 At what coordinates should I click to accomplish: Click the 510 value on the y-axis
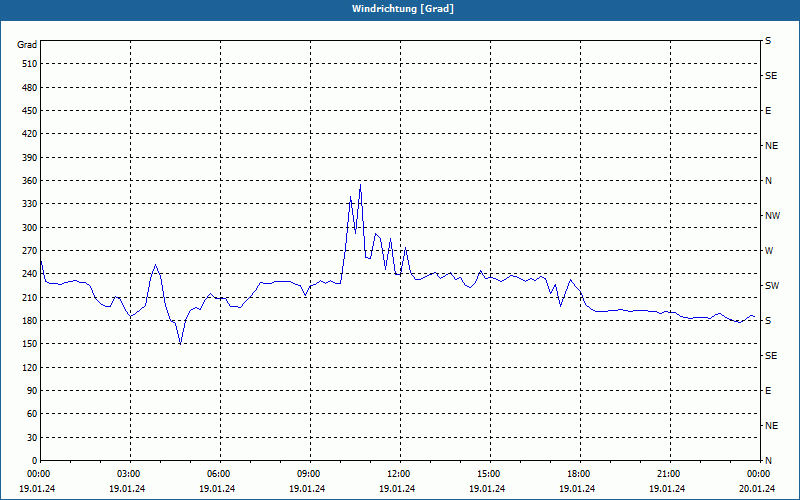30,64
